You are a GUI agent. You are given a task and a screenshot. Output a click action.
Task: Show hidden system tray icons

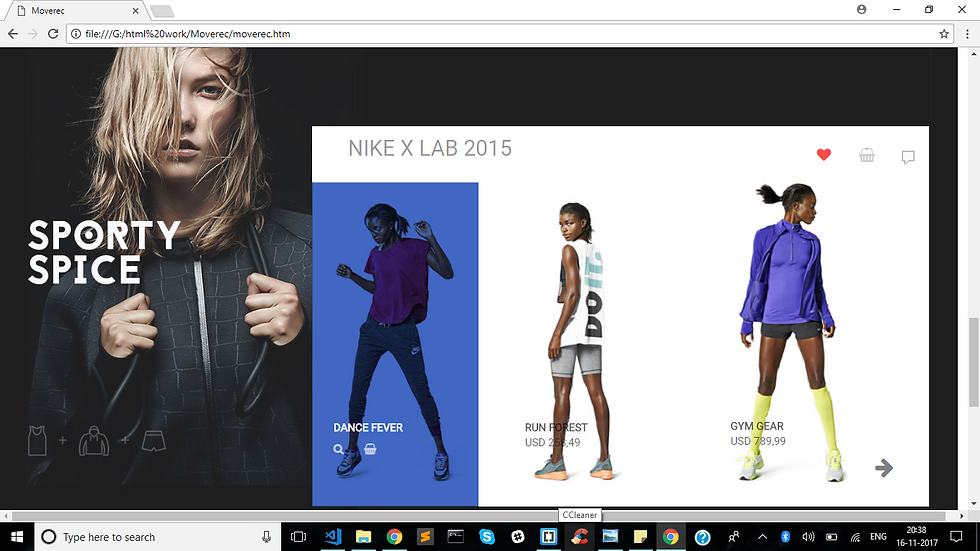coord(762,537)
